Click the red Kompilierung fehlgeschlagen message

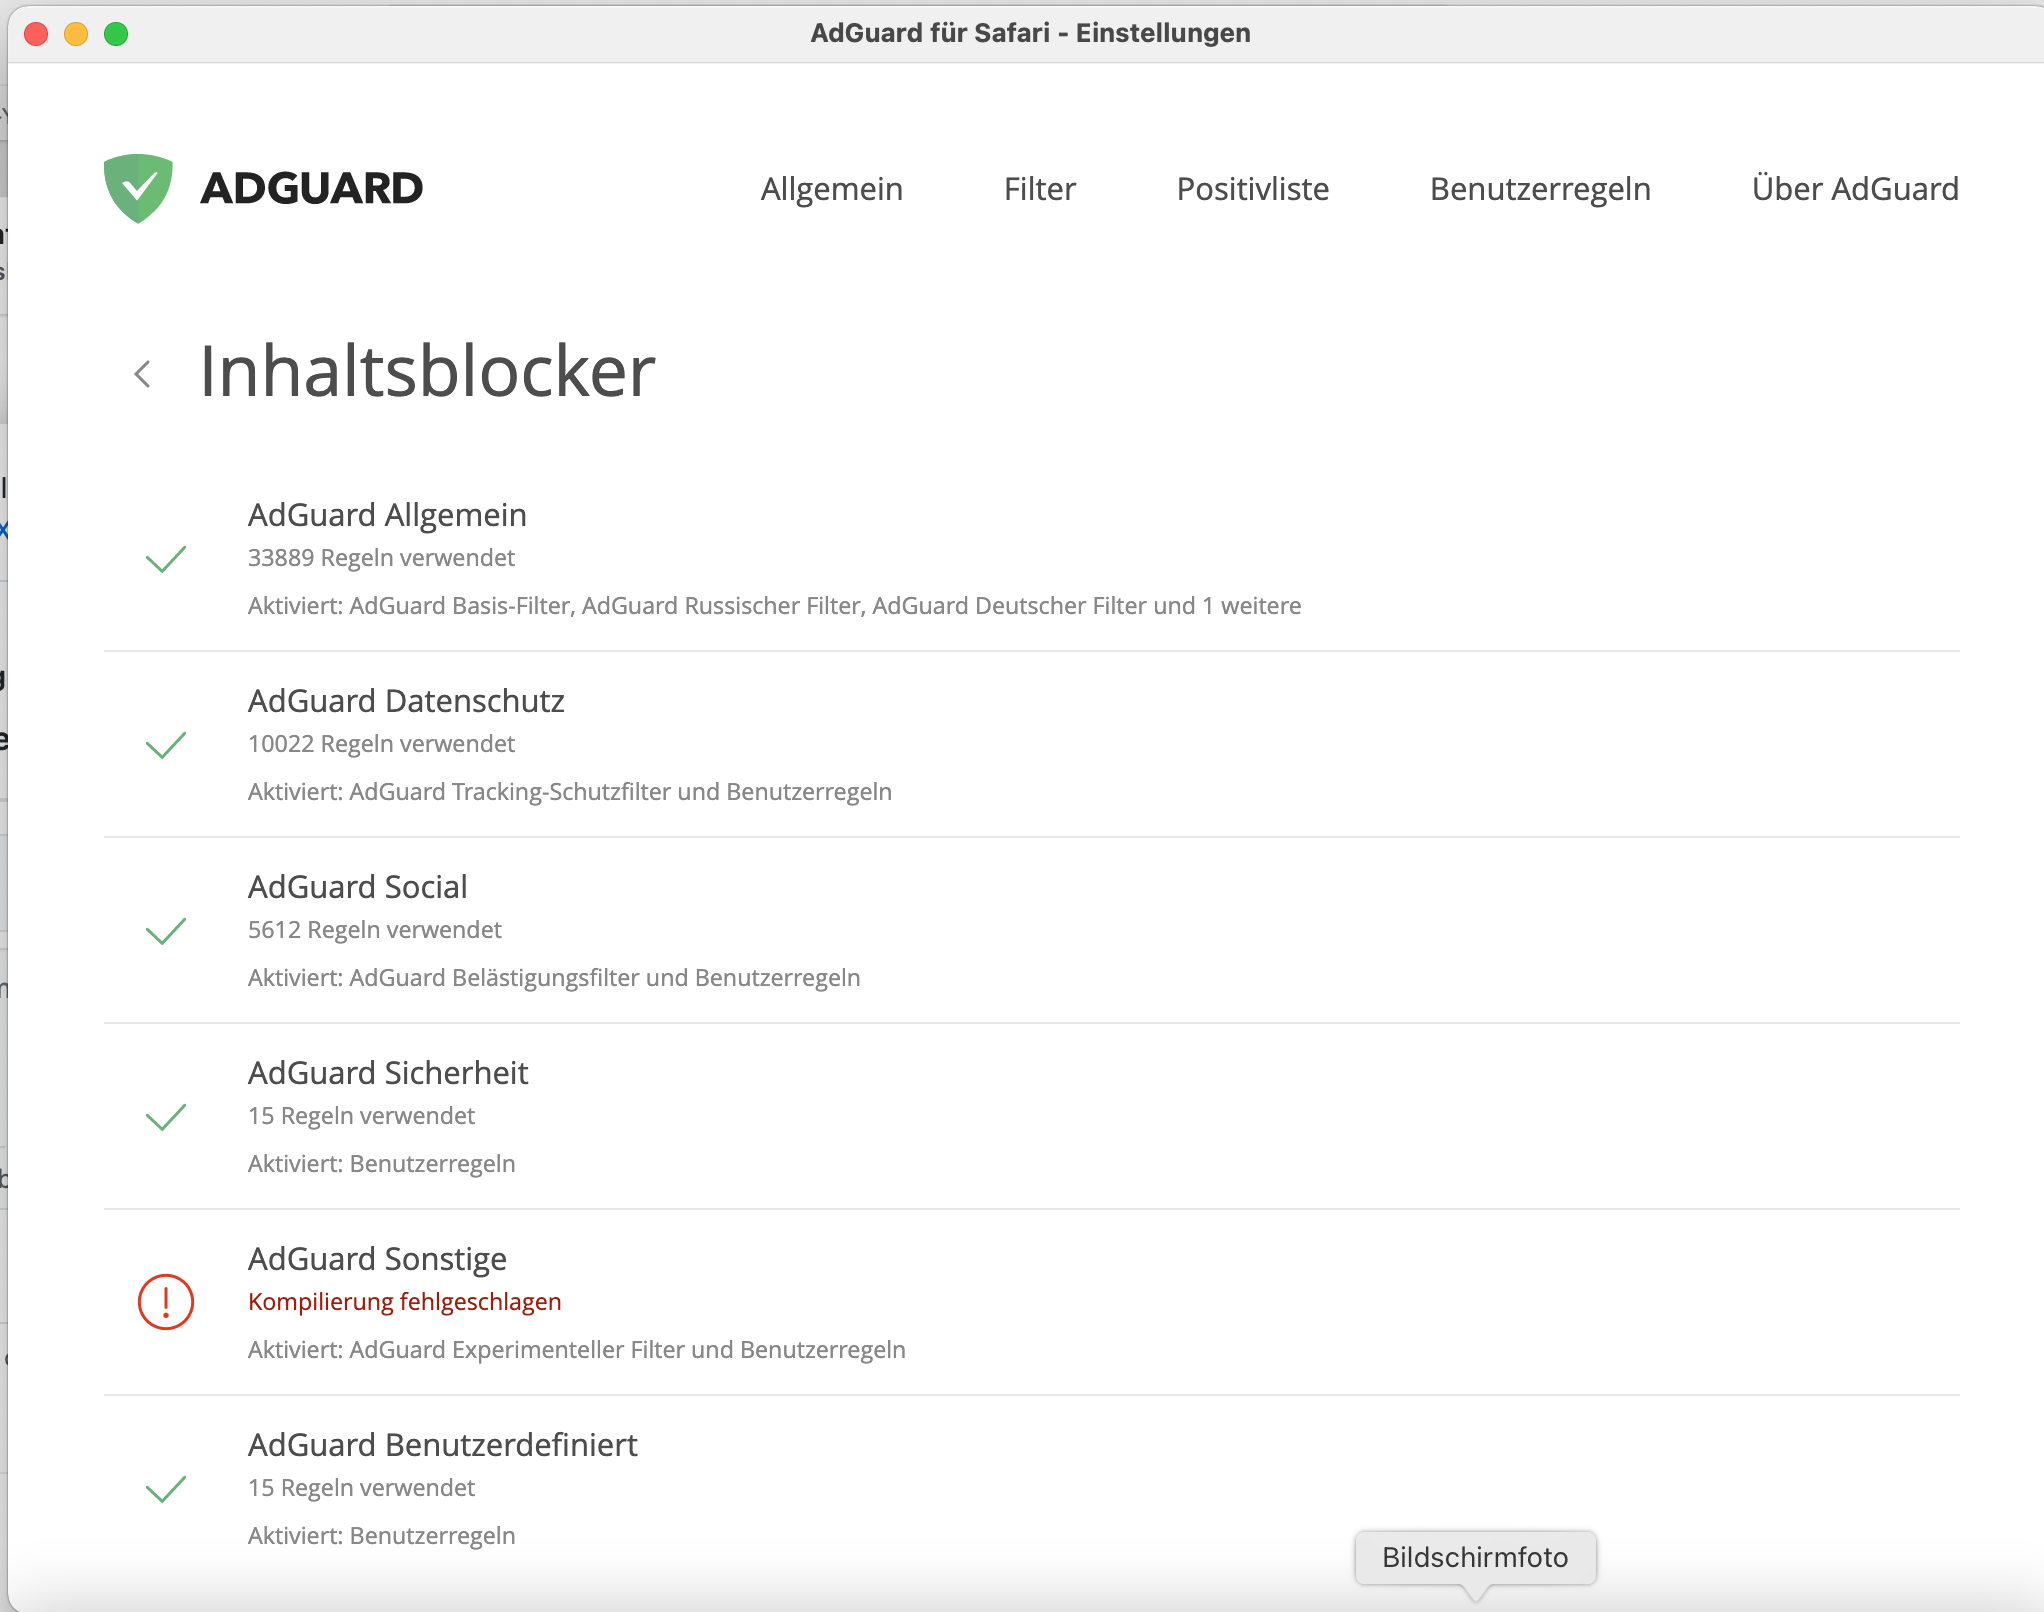click(x=405, y=1301)
